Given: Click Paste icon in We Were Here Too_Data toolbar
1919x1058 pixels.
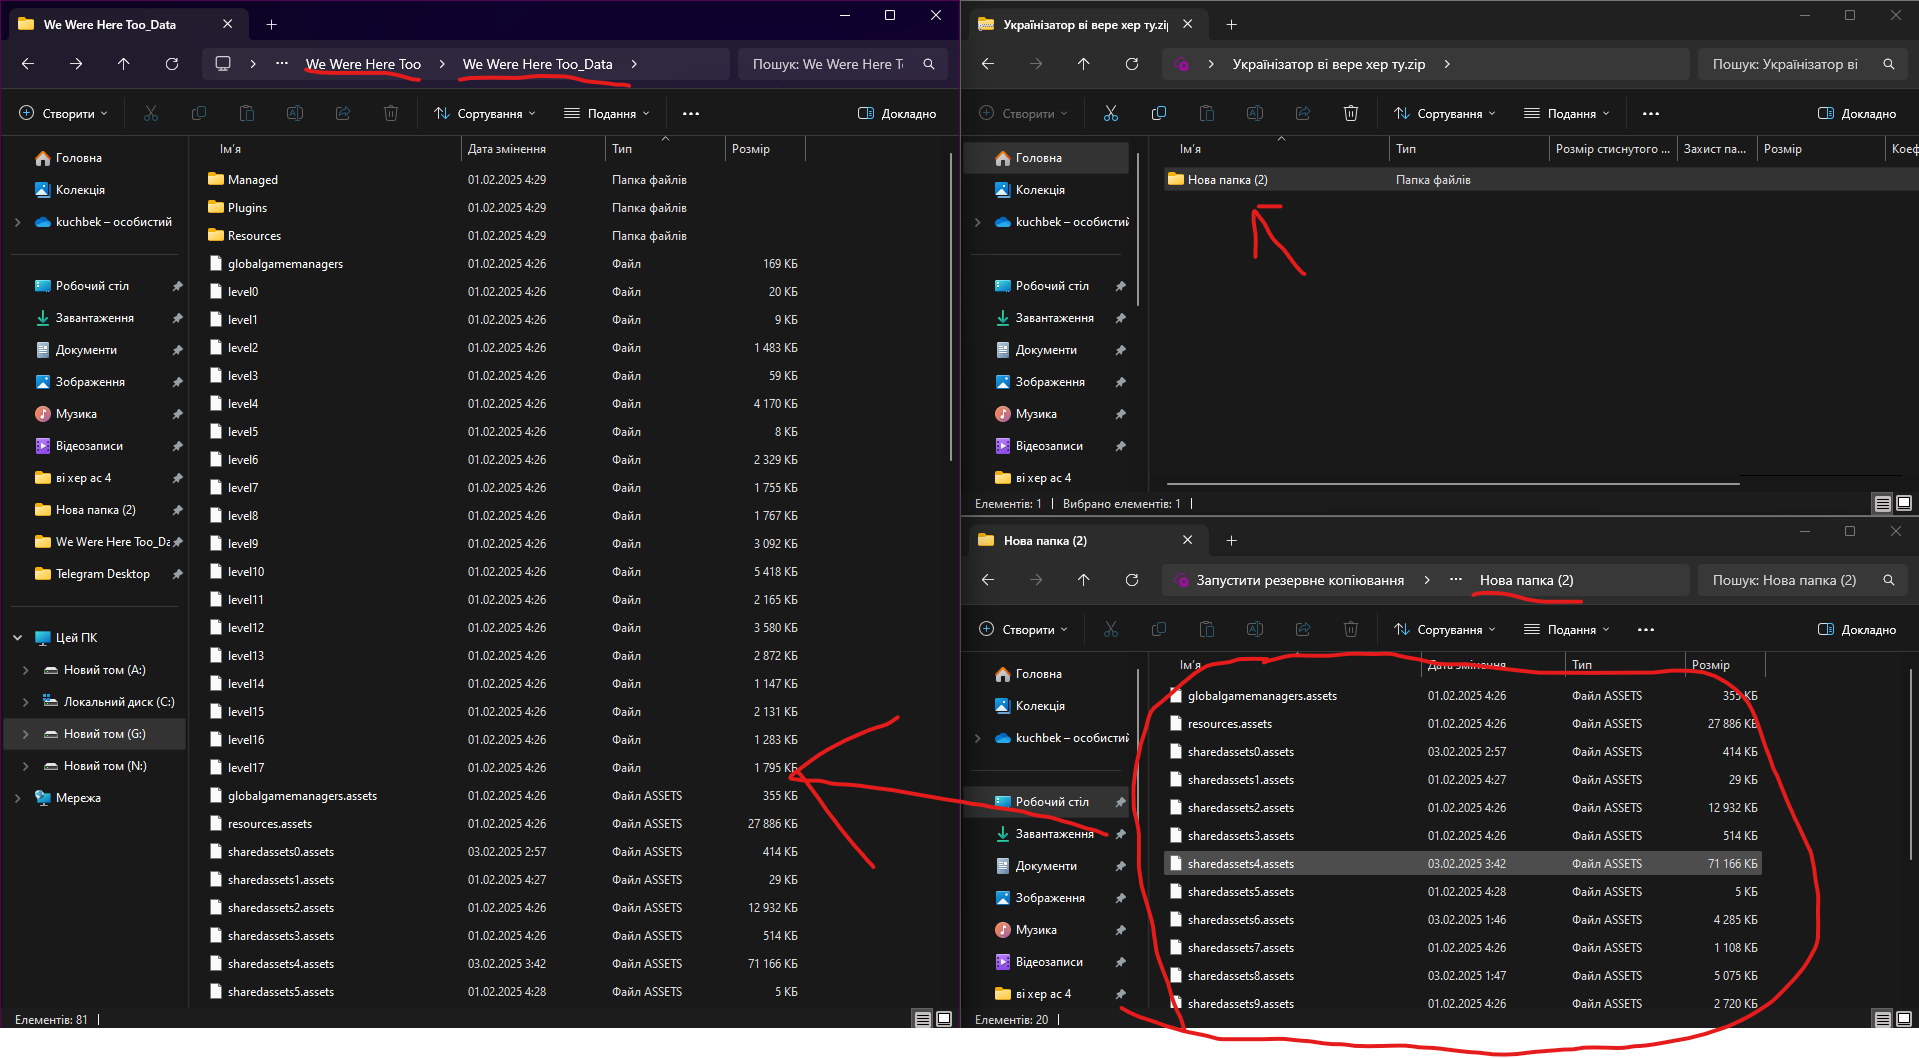Looking at the screenshot, I should coord(247,114).
